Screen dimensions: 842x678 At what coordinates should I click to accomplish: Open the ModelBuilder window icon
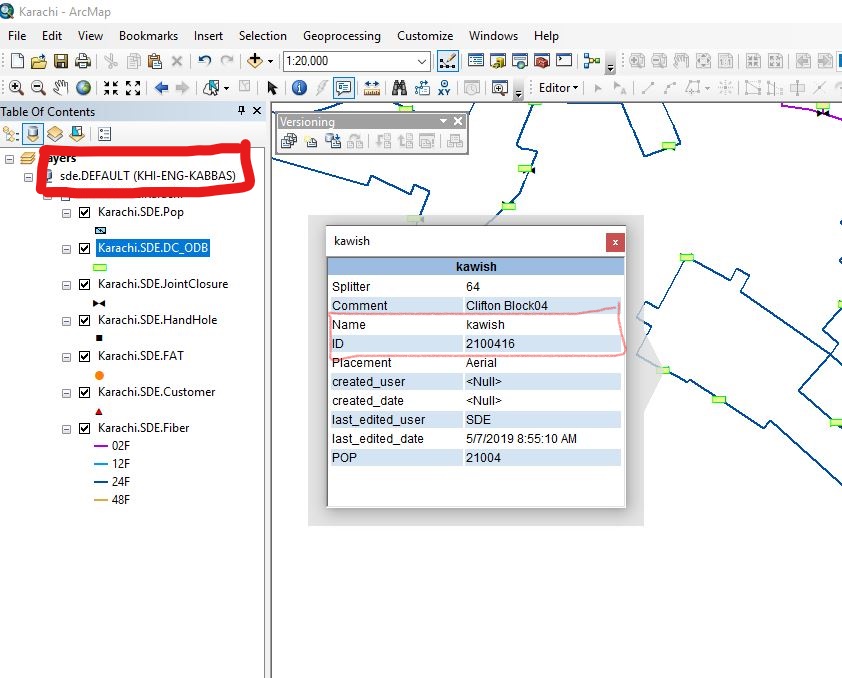click(592, 61)
